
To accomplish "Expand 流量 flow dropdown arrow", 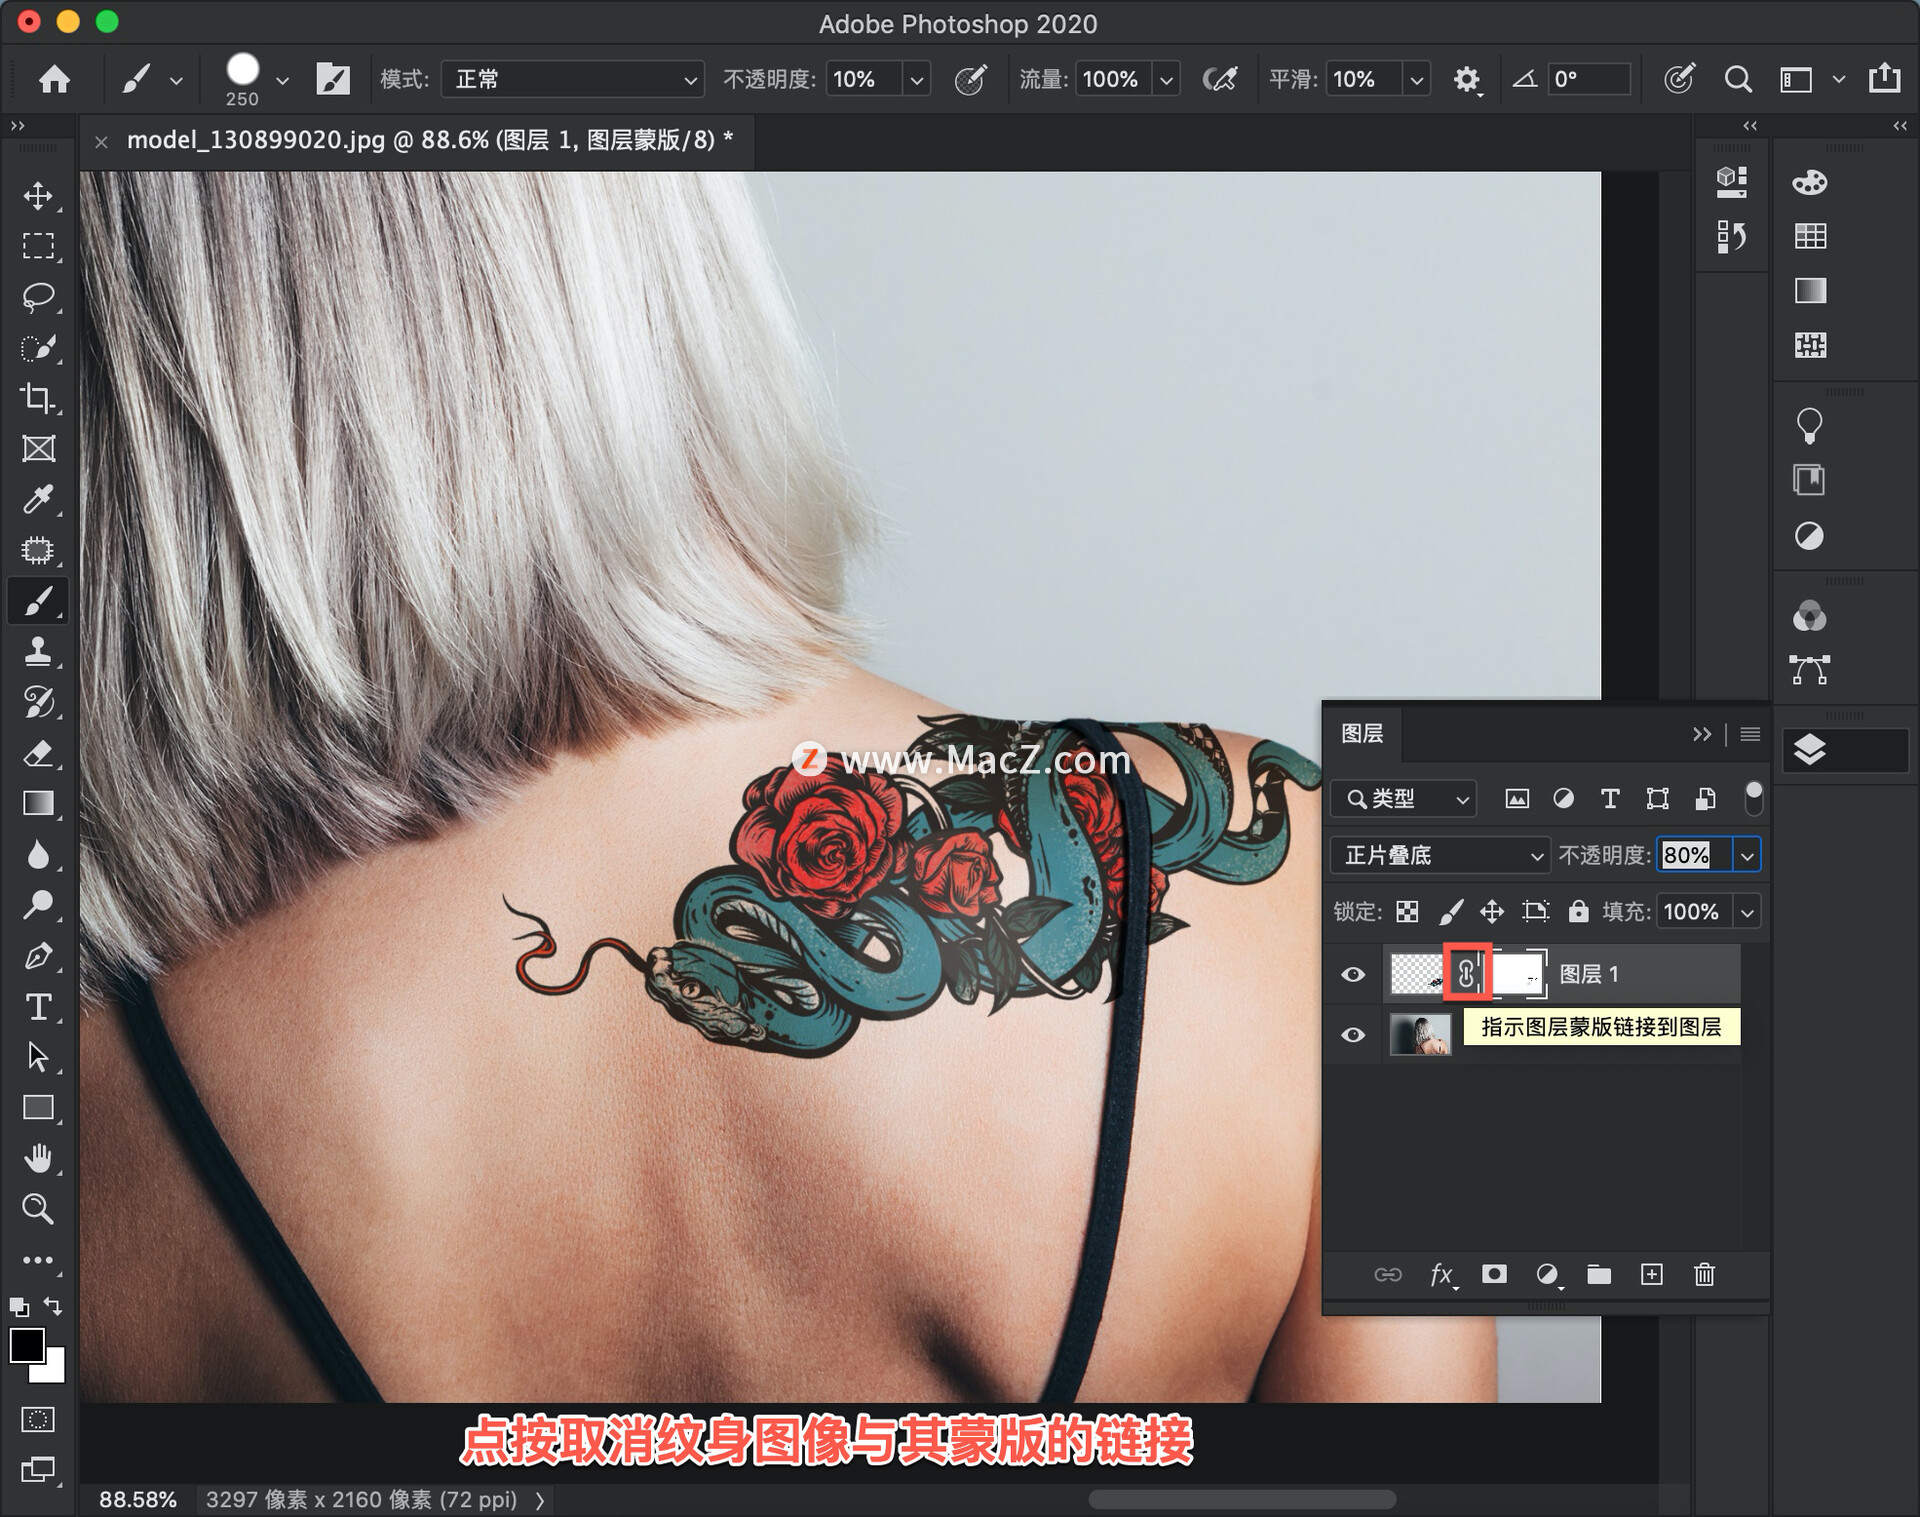I will [1166, 79].
